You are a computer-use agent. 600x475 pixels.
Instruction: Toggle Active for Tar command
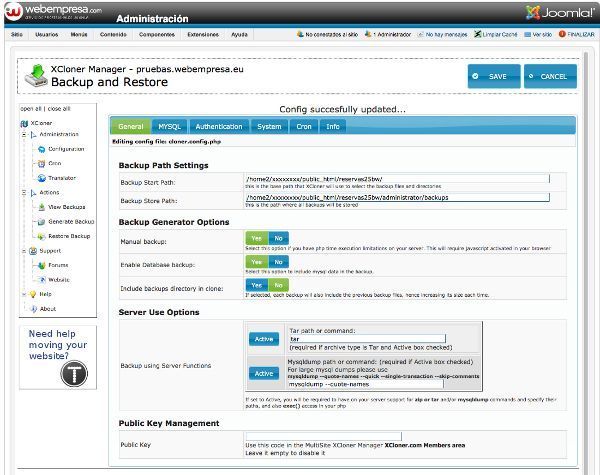click(264, 339)
